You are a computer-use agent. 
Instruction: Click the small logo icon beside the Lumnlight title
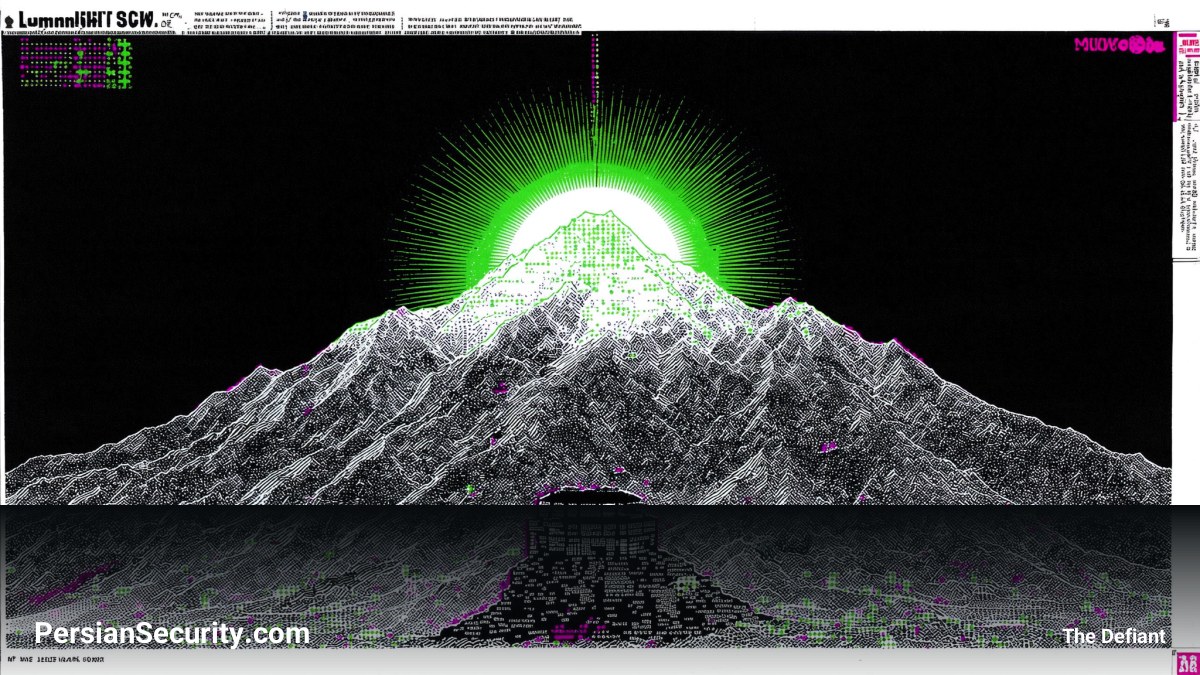coord(8,20)
